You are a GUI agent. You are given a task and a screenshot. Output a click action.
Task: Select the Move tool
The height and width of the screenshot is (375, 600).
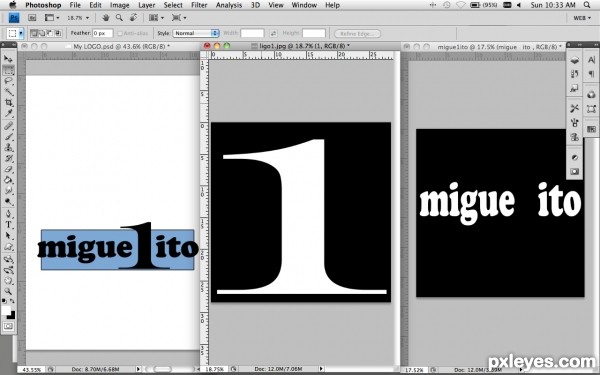click(8, 59)
